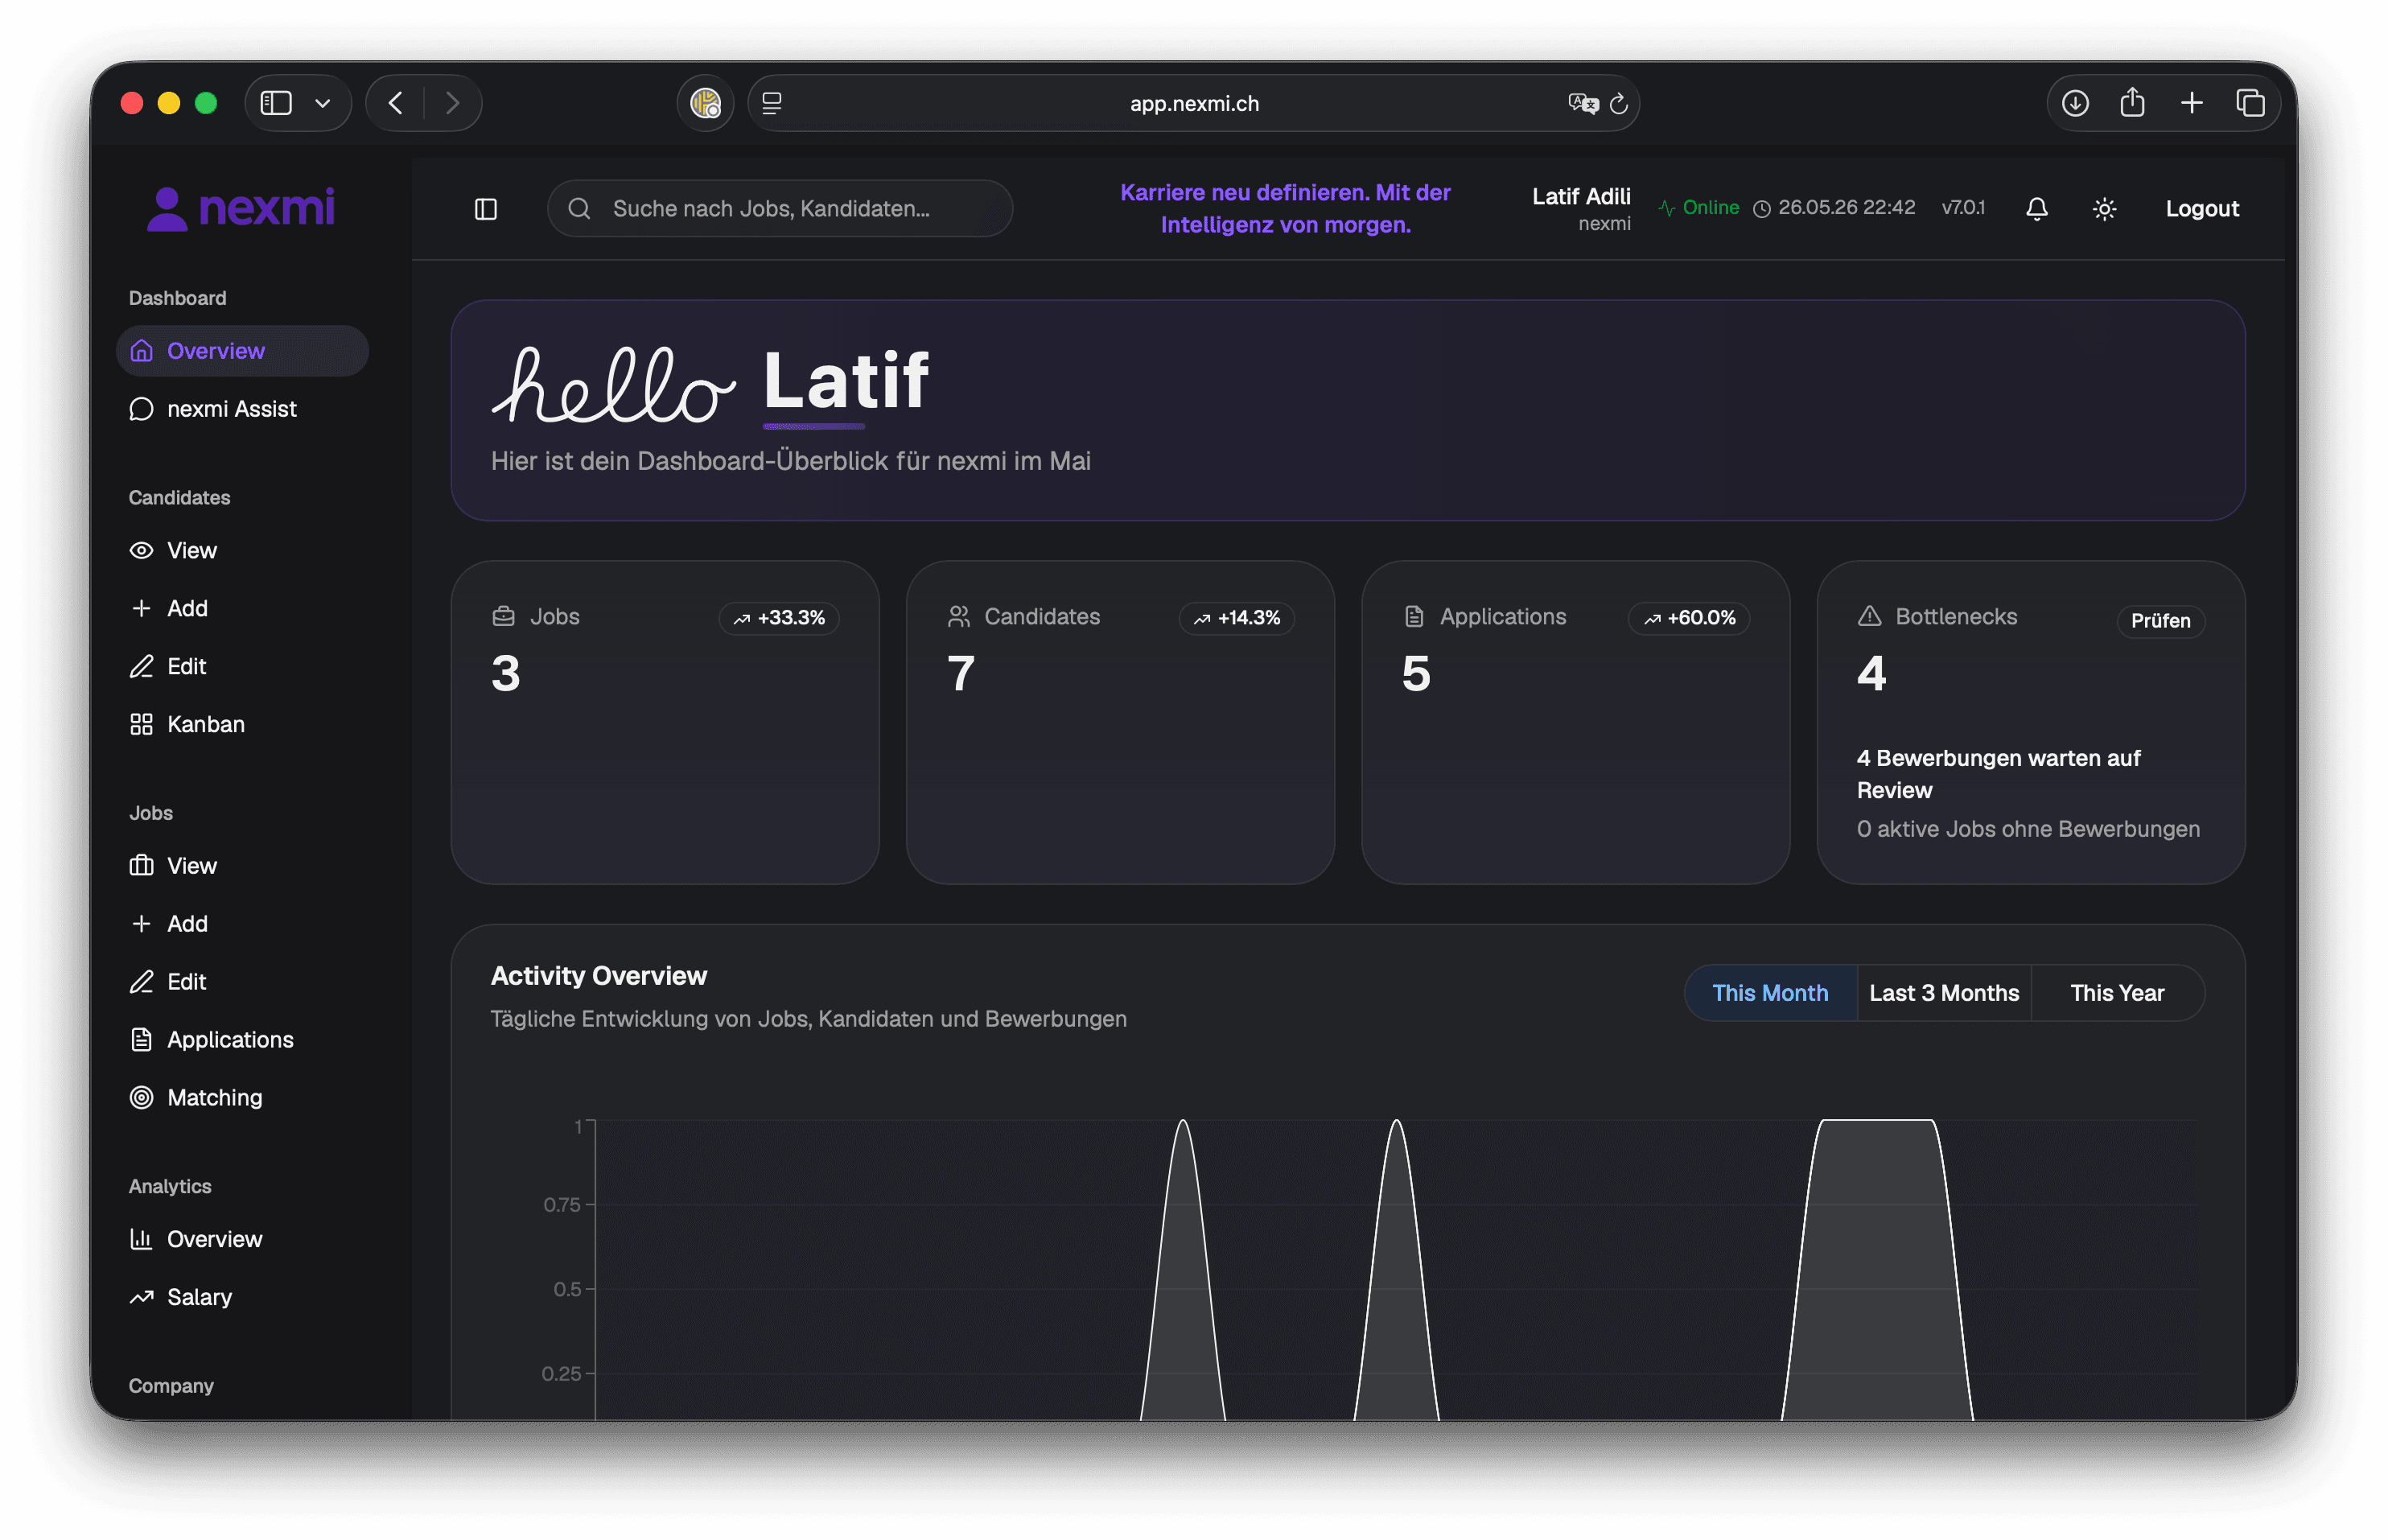Image resolution: width=2388 pixels, height=1540 pixels.
Task: Click "4 Bewerbungen warten auf Review"
Action: pos(1998,774)
